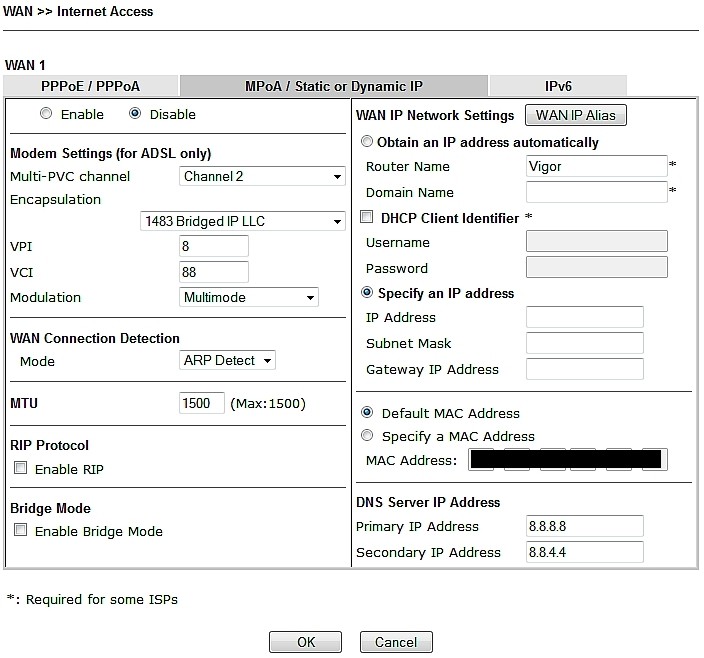Click the MTU value field
Viewport: 704px width, 658px height.
202,403
